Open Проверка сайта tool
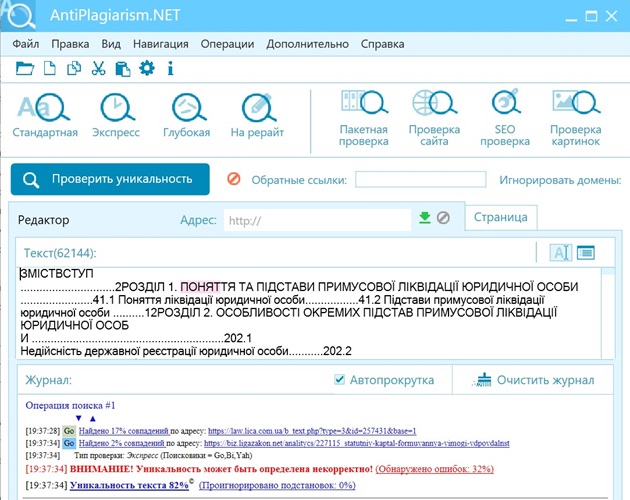This screenshot has height=500, width=630. point(434,118)
